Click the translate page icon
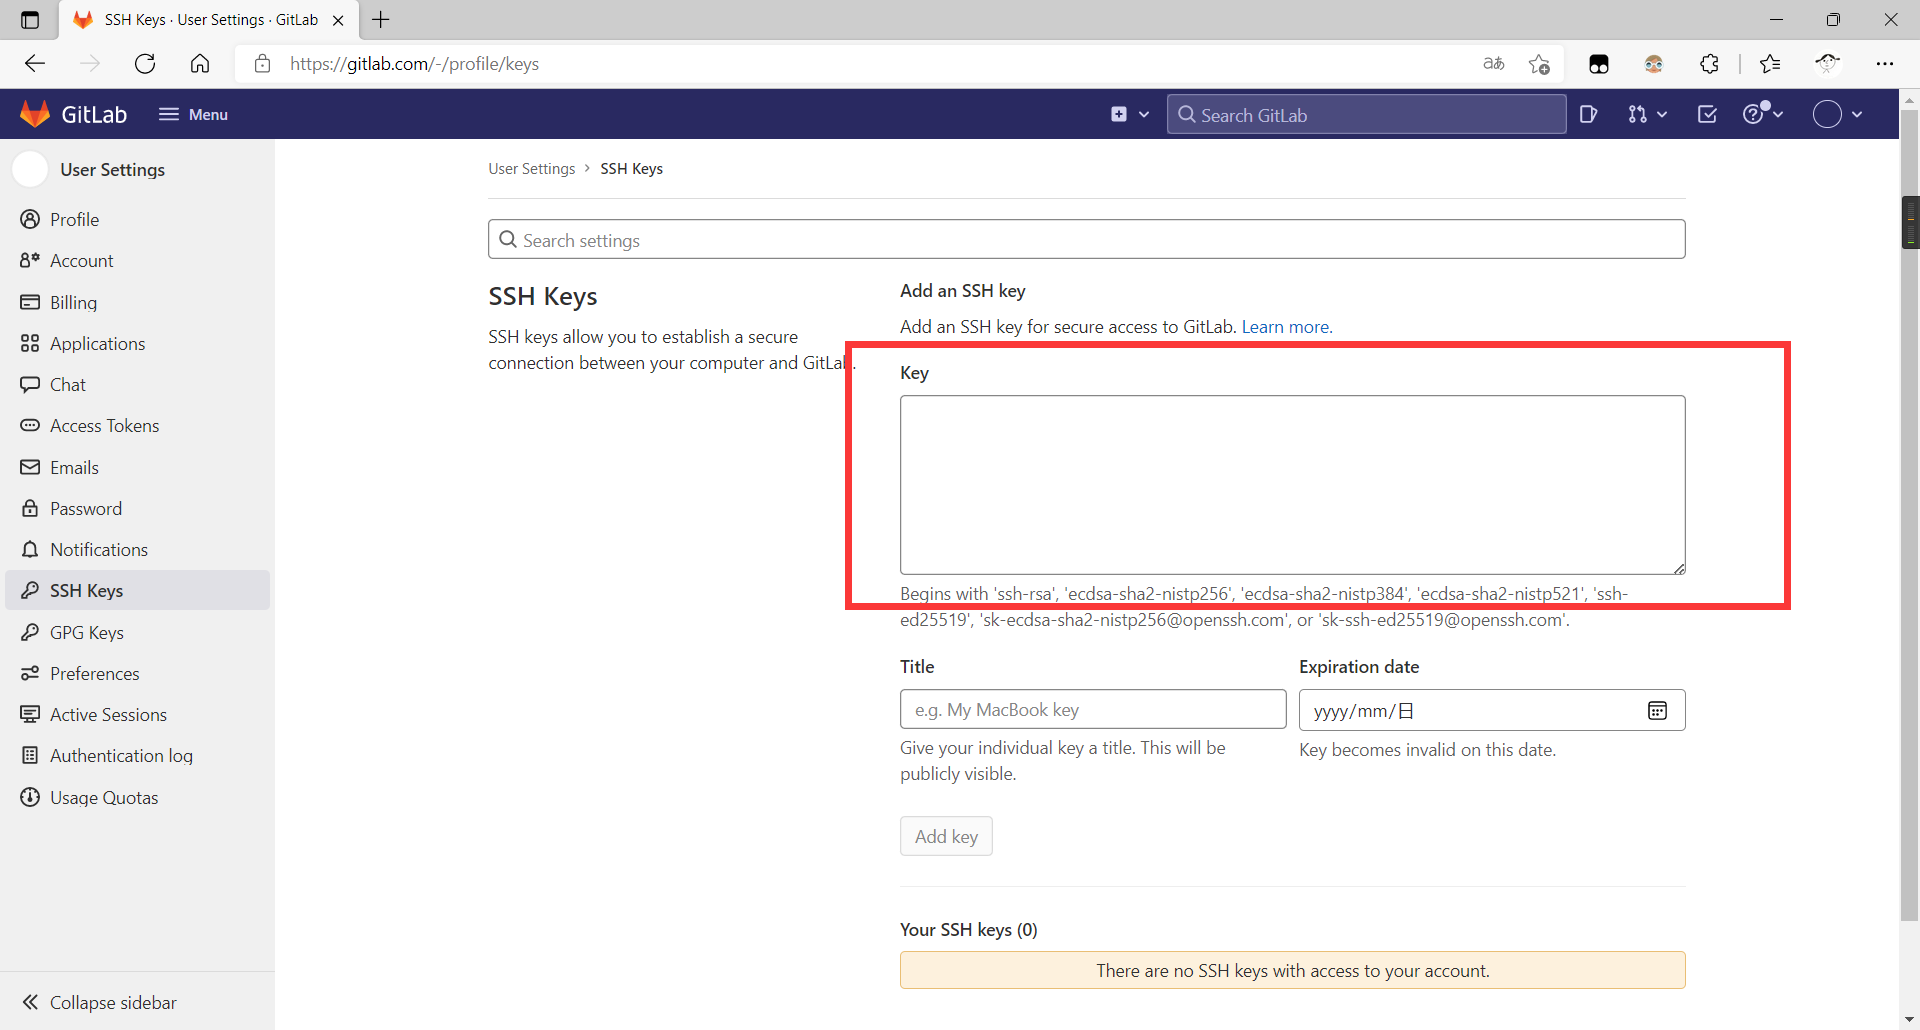 [x=1494, y=64]
